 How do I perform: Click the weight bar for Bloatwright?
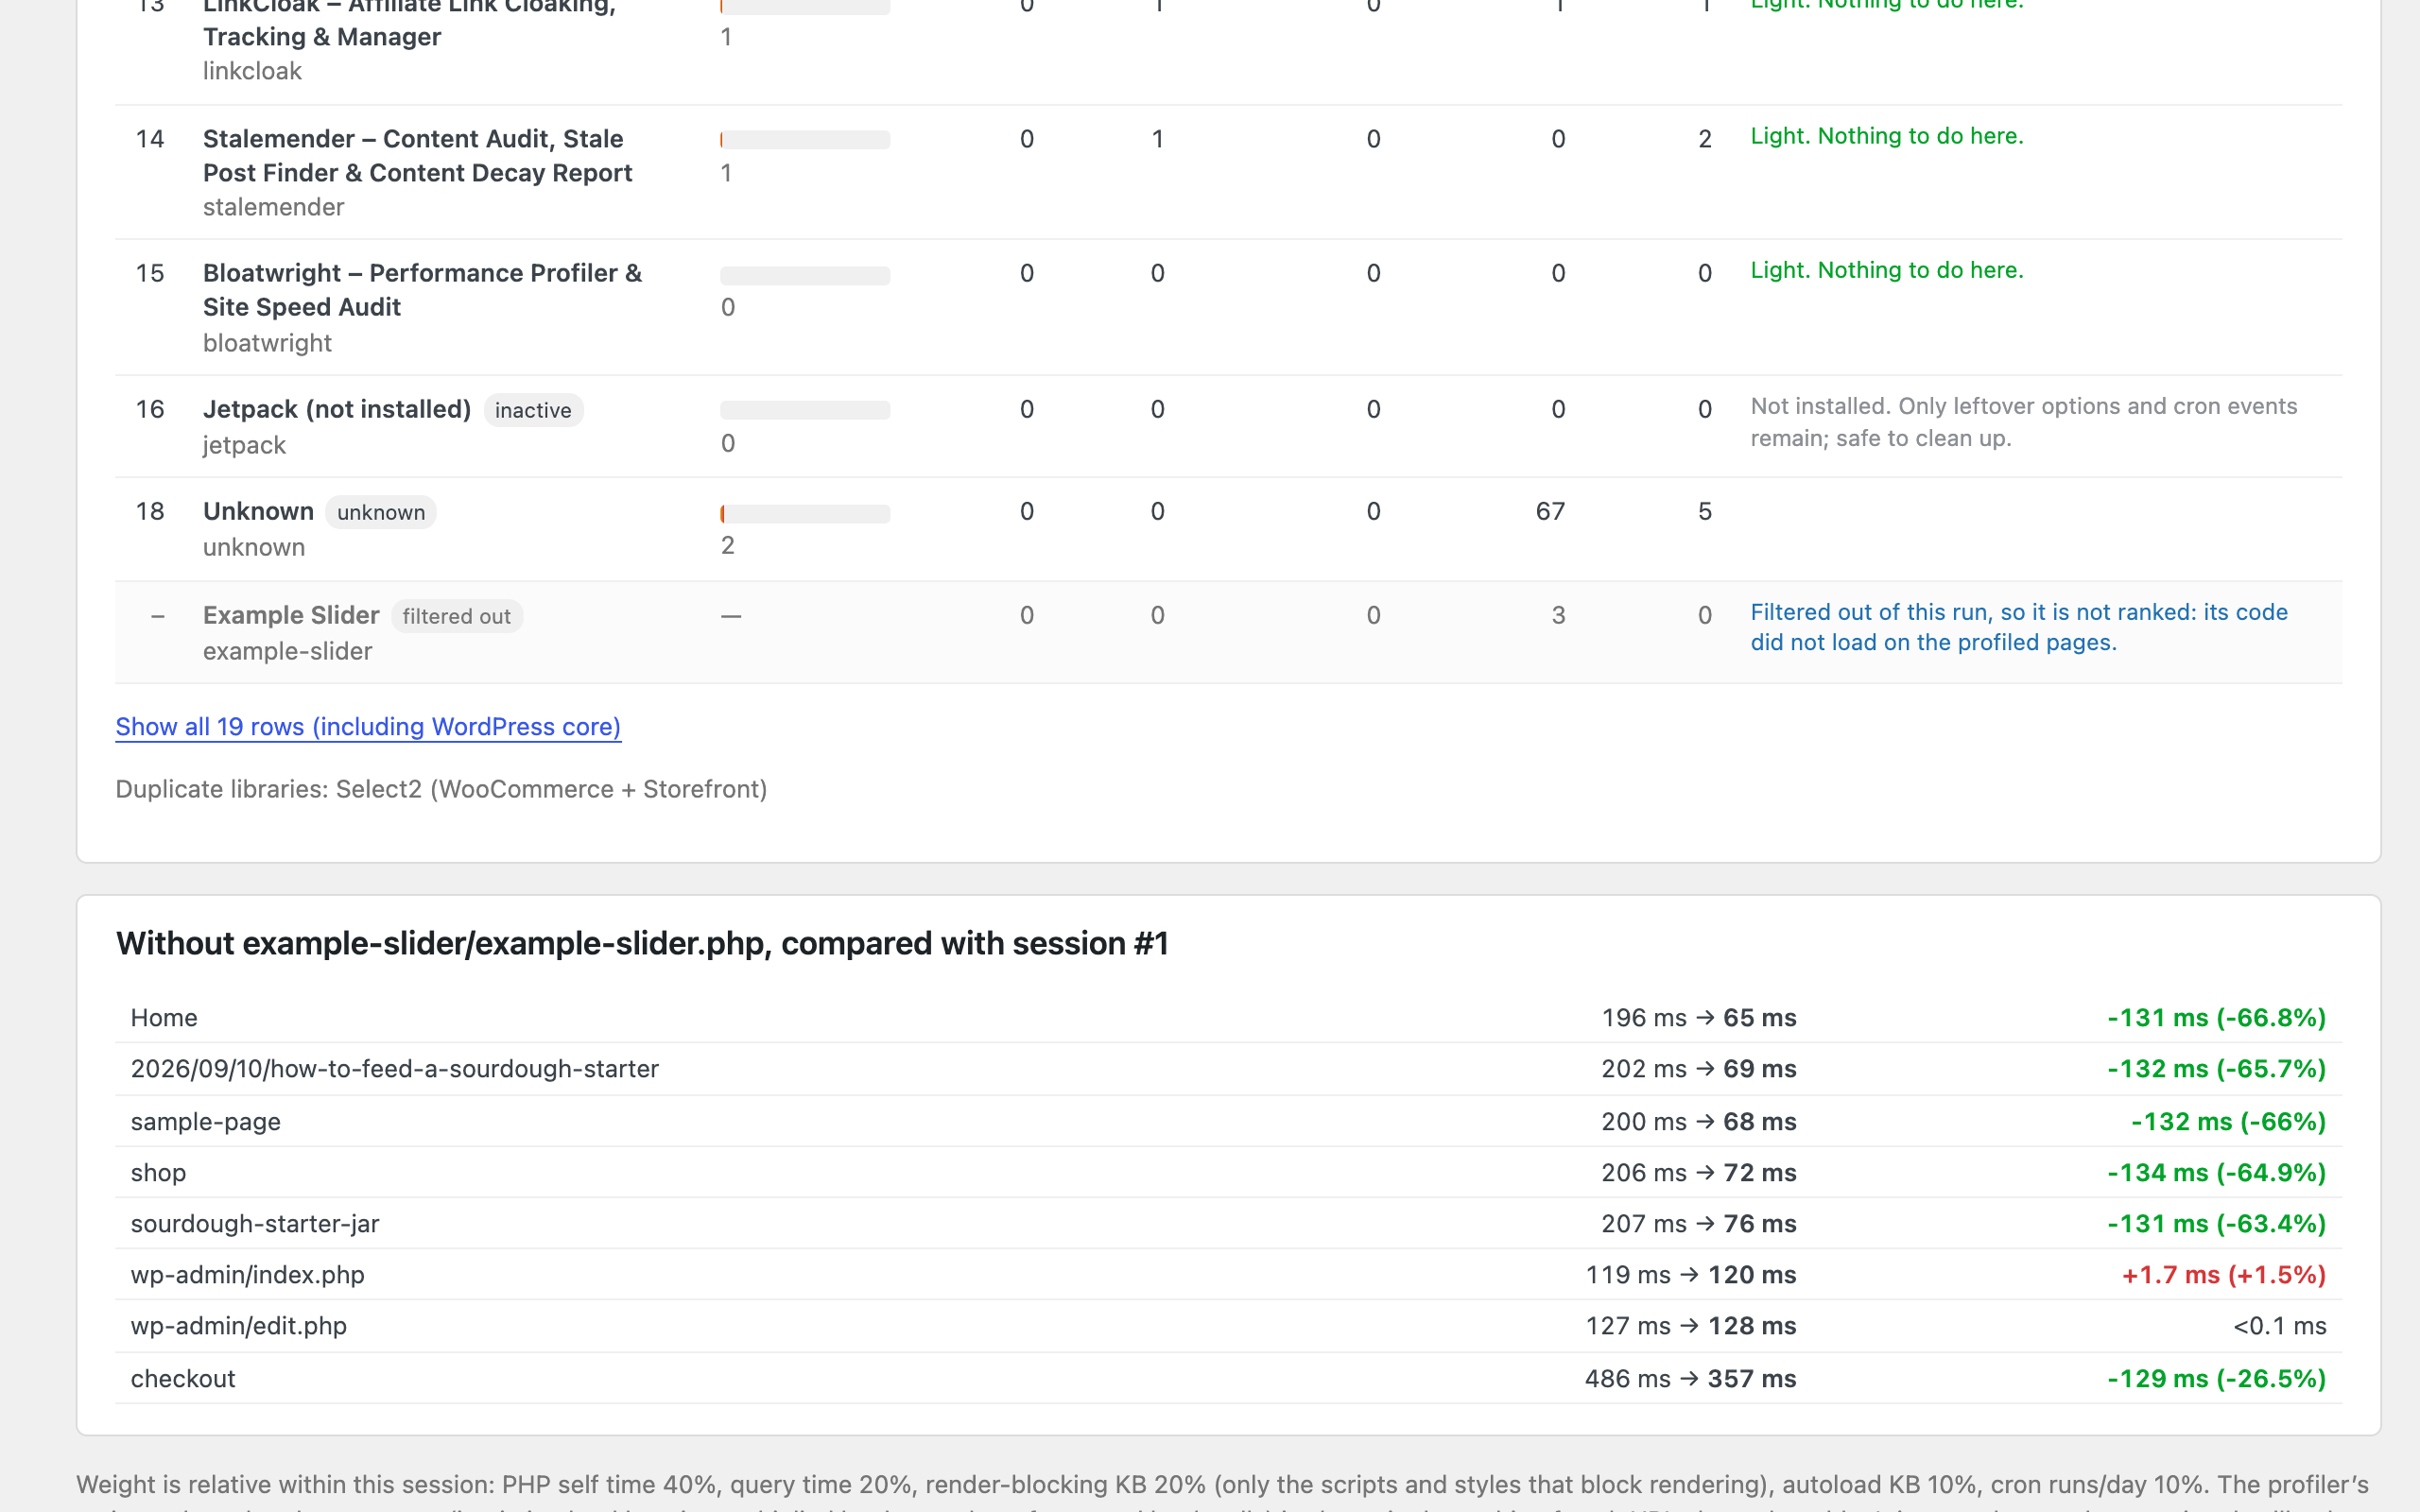(x=805, y=275)
